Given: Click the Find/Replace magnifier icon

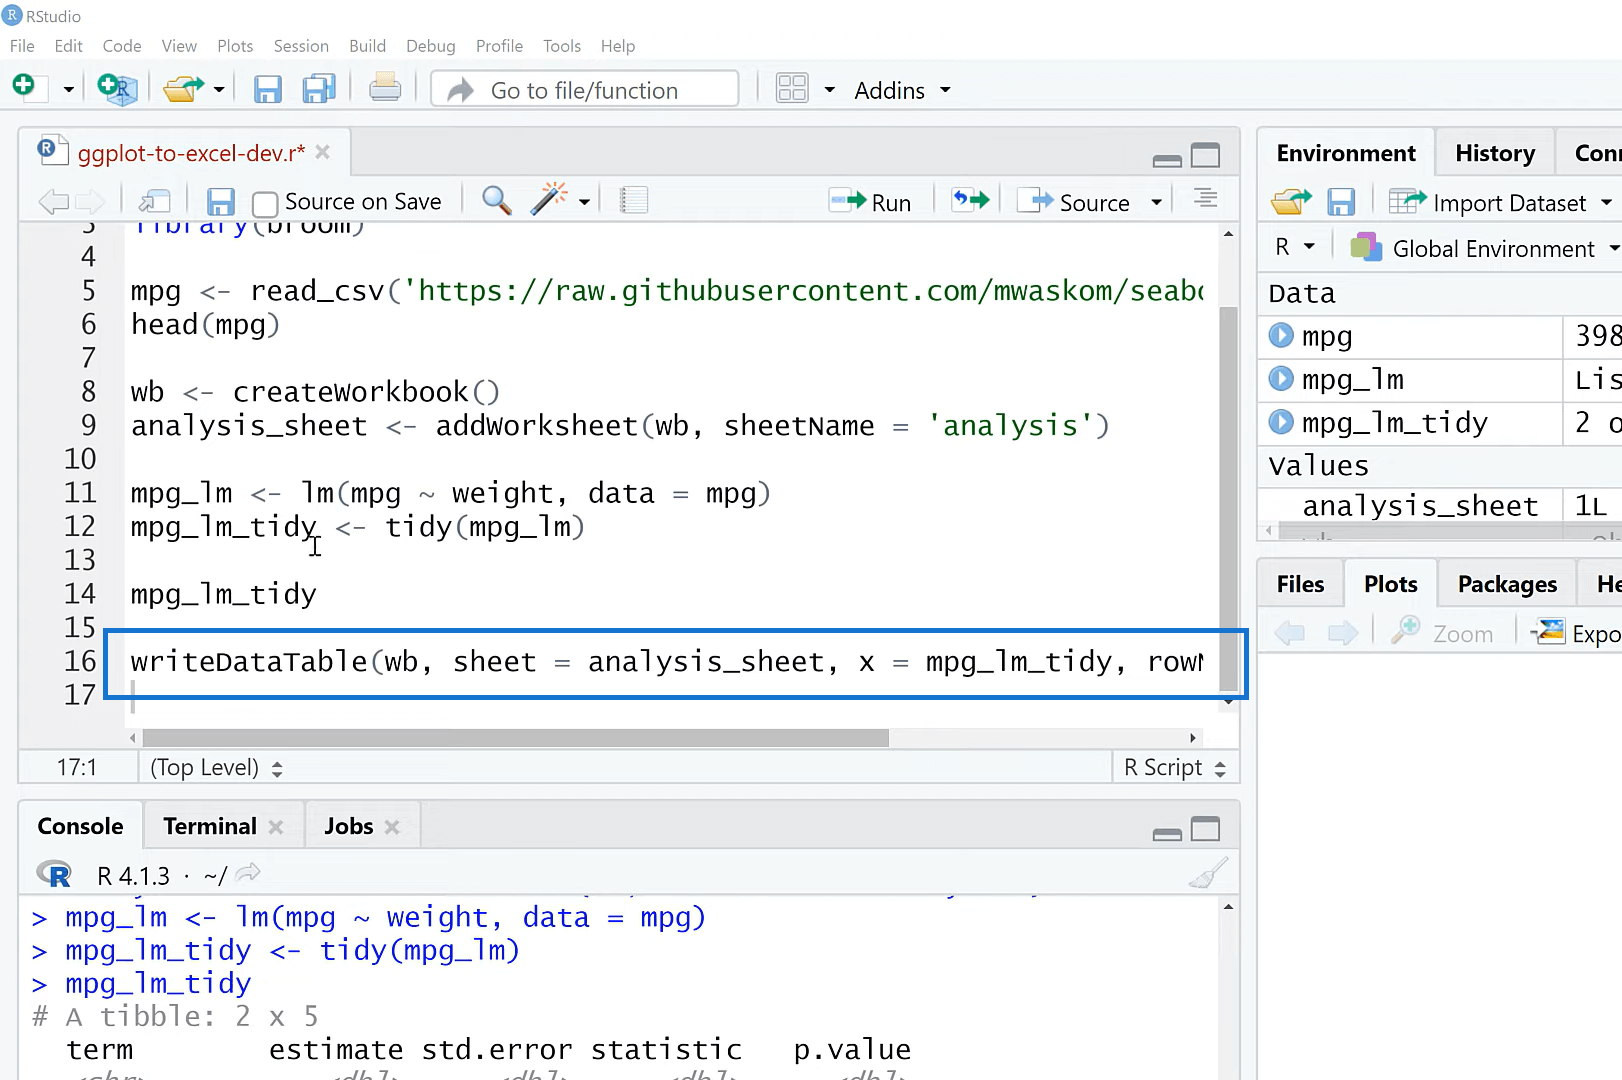Looking at the screenshot, I should tap(496, 200).
